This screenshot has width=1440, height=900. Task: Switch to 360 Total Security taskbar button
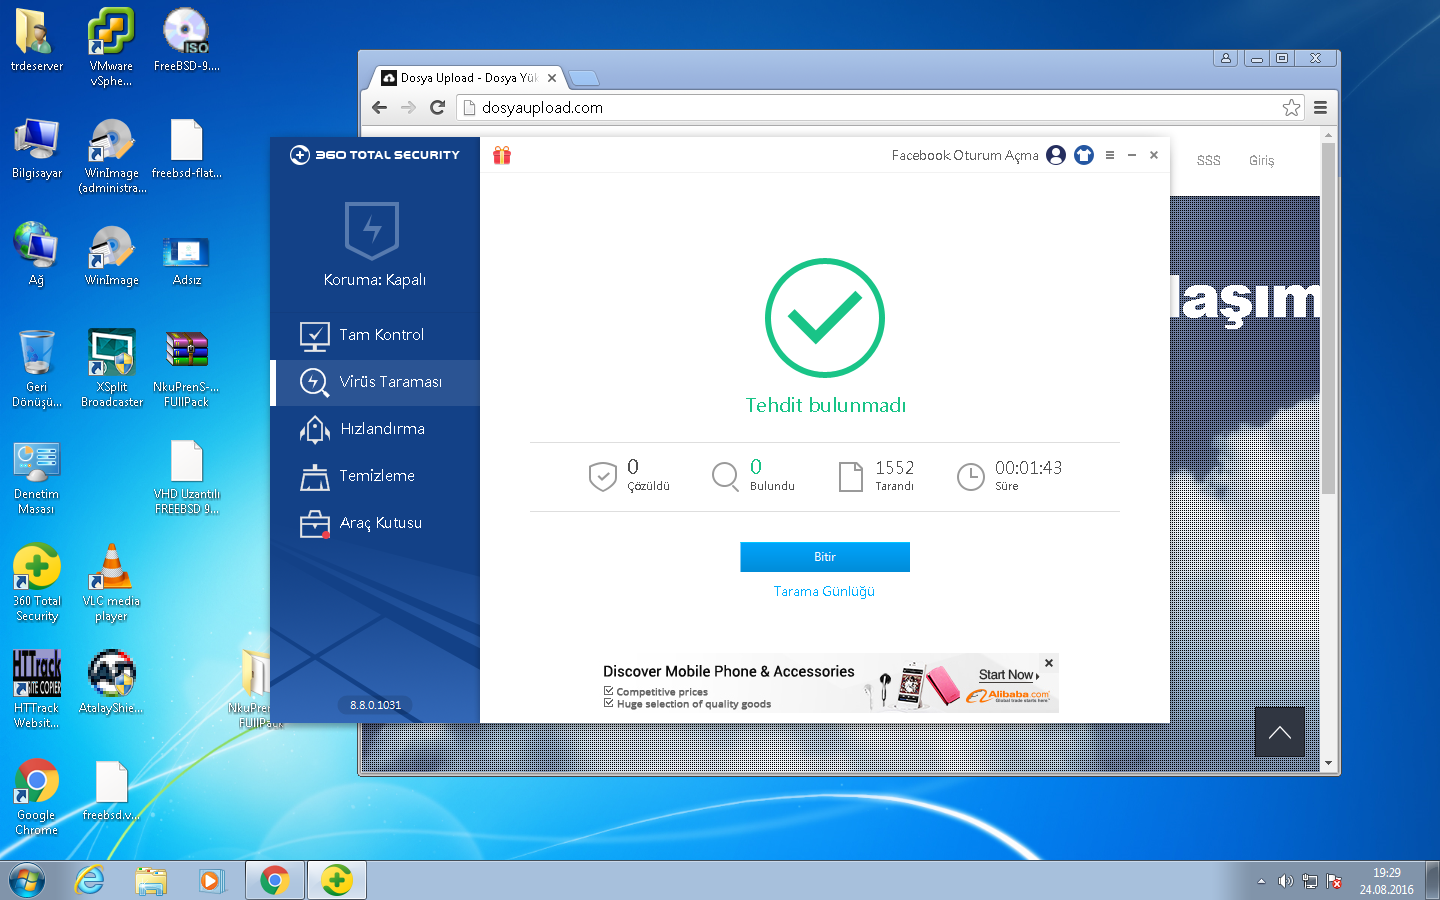337,881
